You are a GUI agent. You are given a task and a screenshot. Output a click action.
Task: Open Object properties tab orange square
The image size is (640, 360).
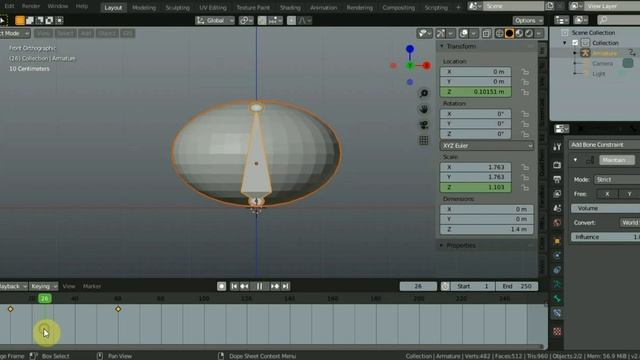[x=557, y=241]
